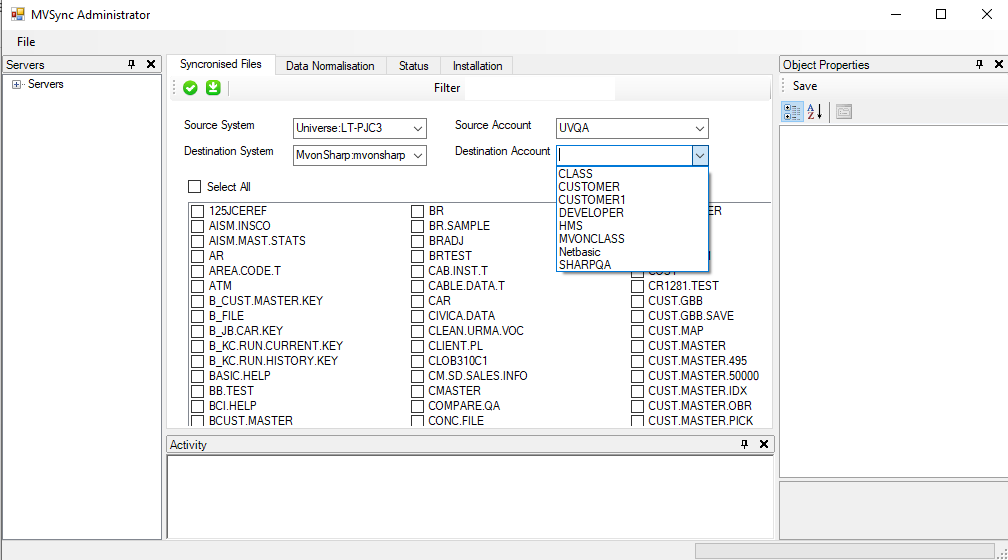Click into the Filter text field
This screenshot has width=1008, height=560.
point(539,88)
